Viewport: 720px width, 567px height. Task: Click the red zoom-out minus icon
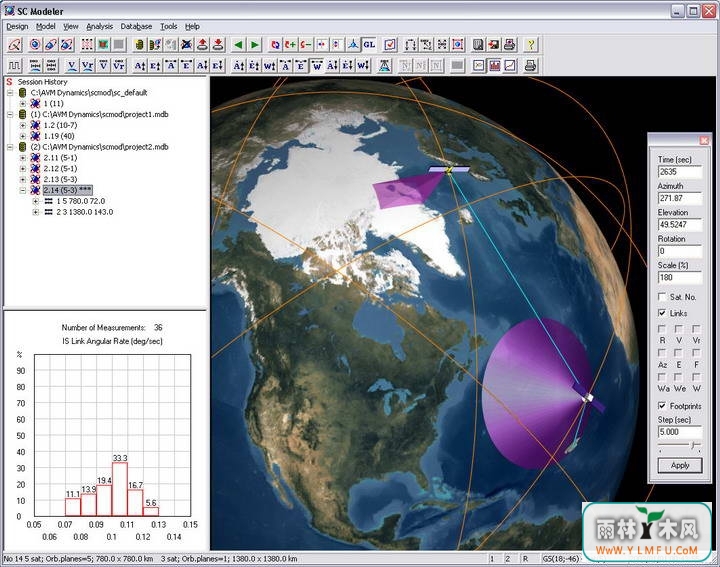pyautogui.click(x=306, y=45)
